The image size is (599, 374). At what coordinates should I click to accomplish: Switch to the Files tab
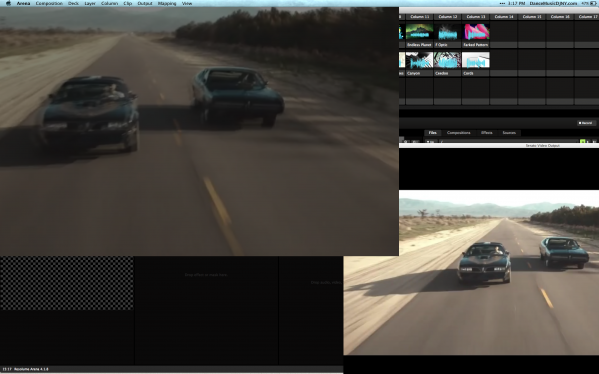point(432,133)
